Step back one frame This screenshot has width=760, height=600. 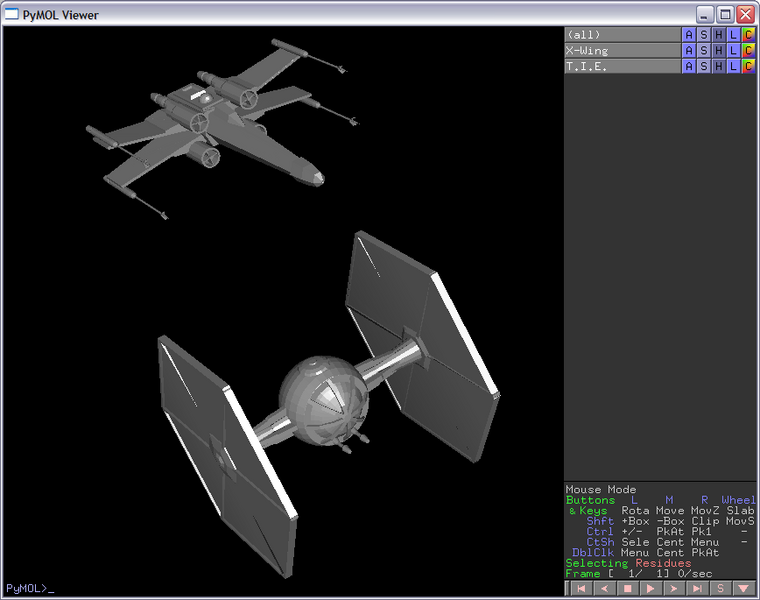tap(604, 589)
